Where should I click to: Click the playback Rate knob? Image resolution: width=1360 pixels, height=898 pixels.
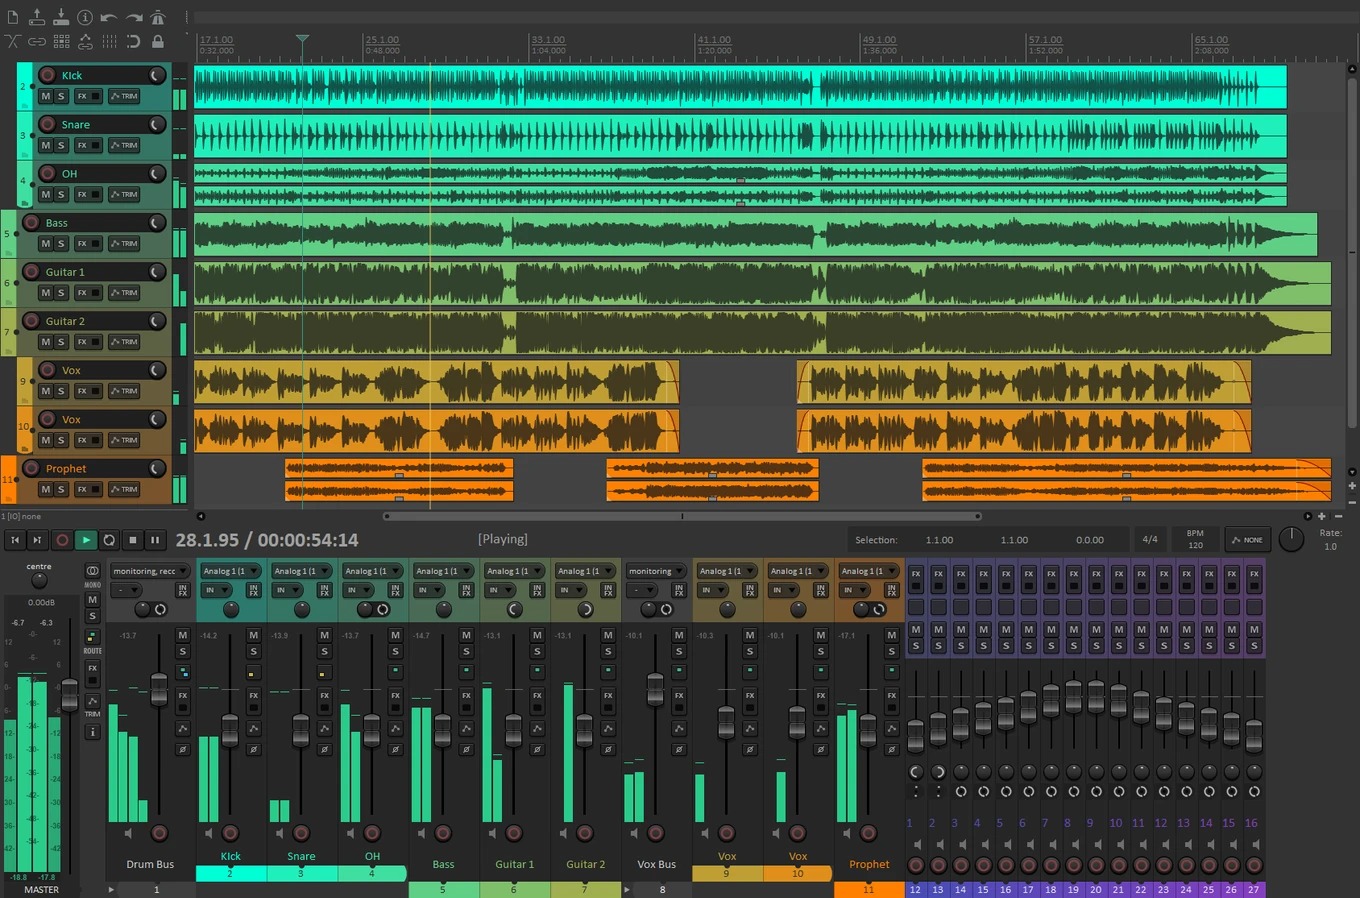[1292, 539]
